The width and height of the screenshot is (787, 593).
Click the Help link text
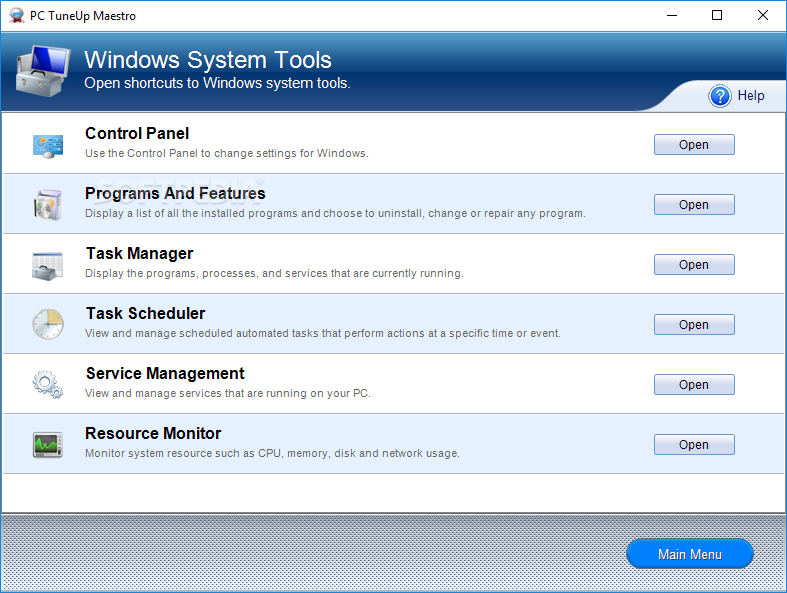751,95
